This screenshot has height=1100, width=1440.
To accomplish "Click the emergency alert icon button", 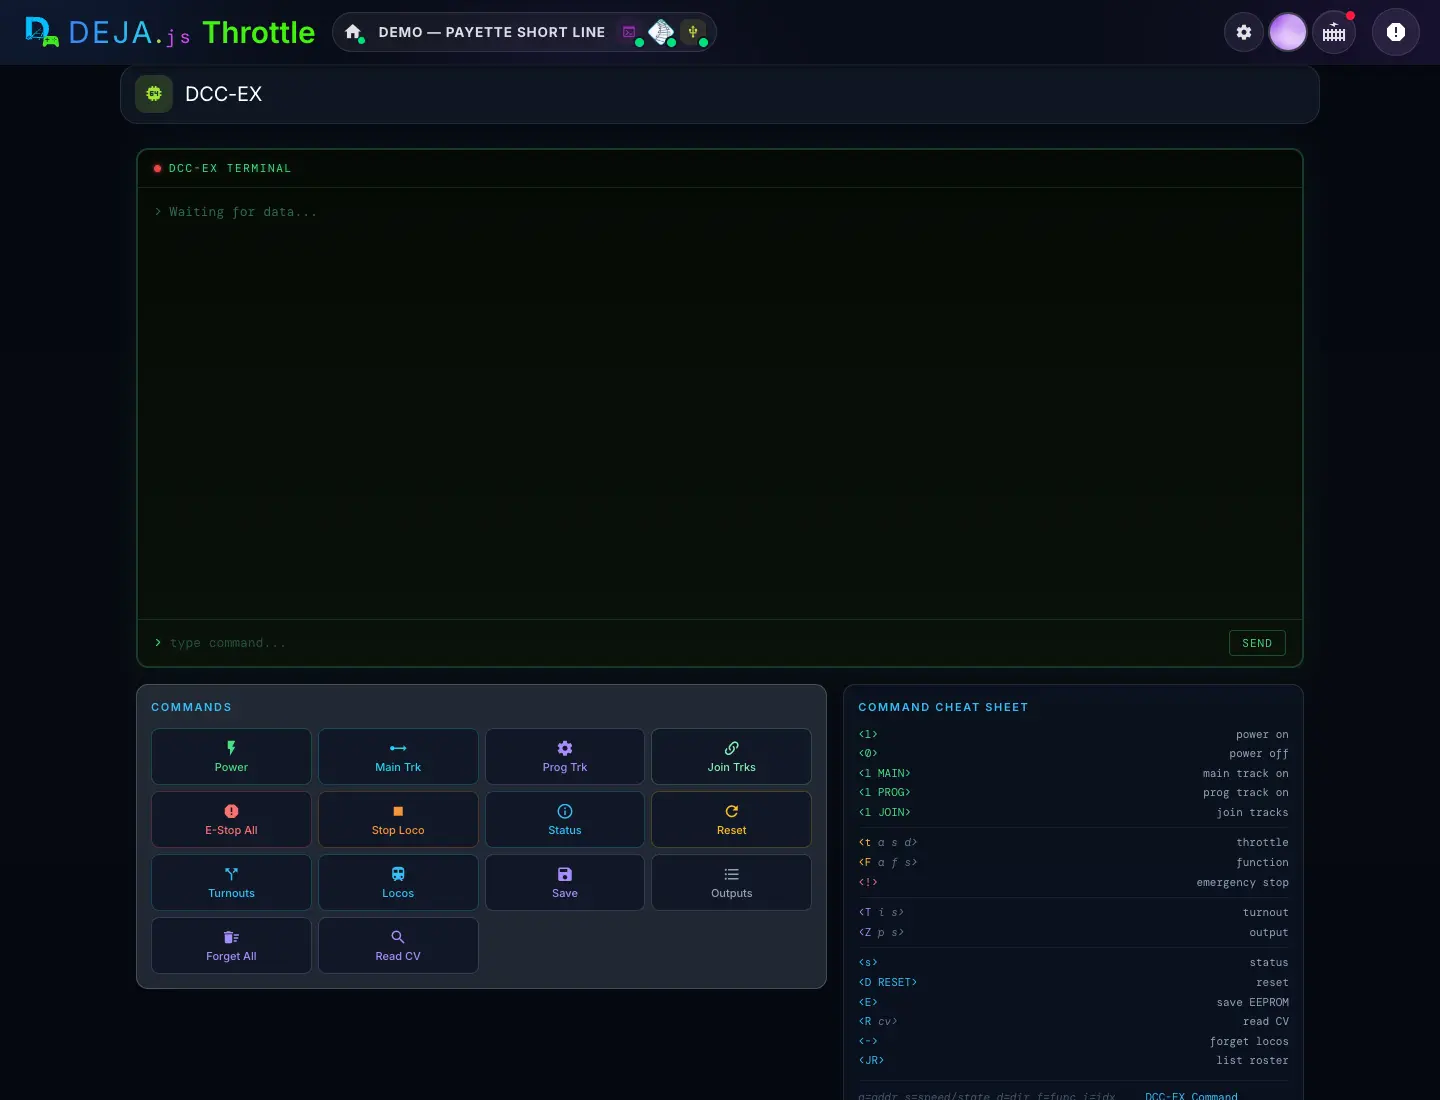I will click(1396, 32).
